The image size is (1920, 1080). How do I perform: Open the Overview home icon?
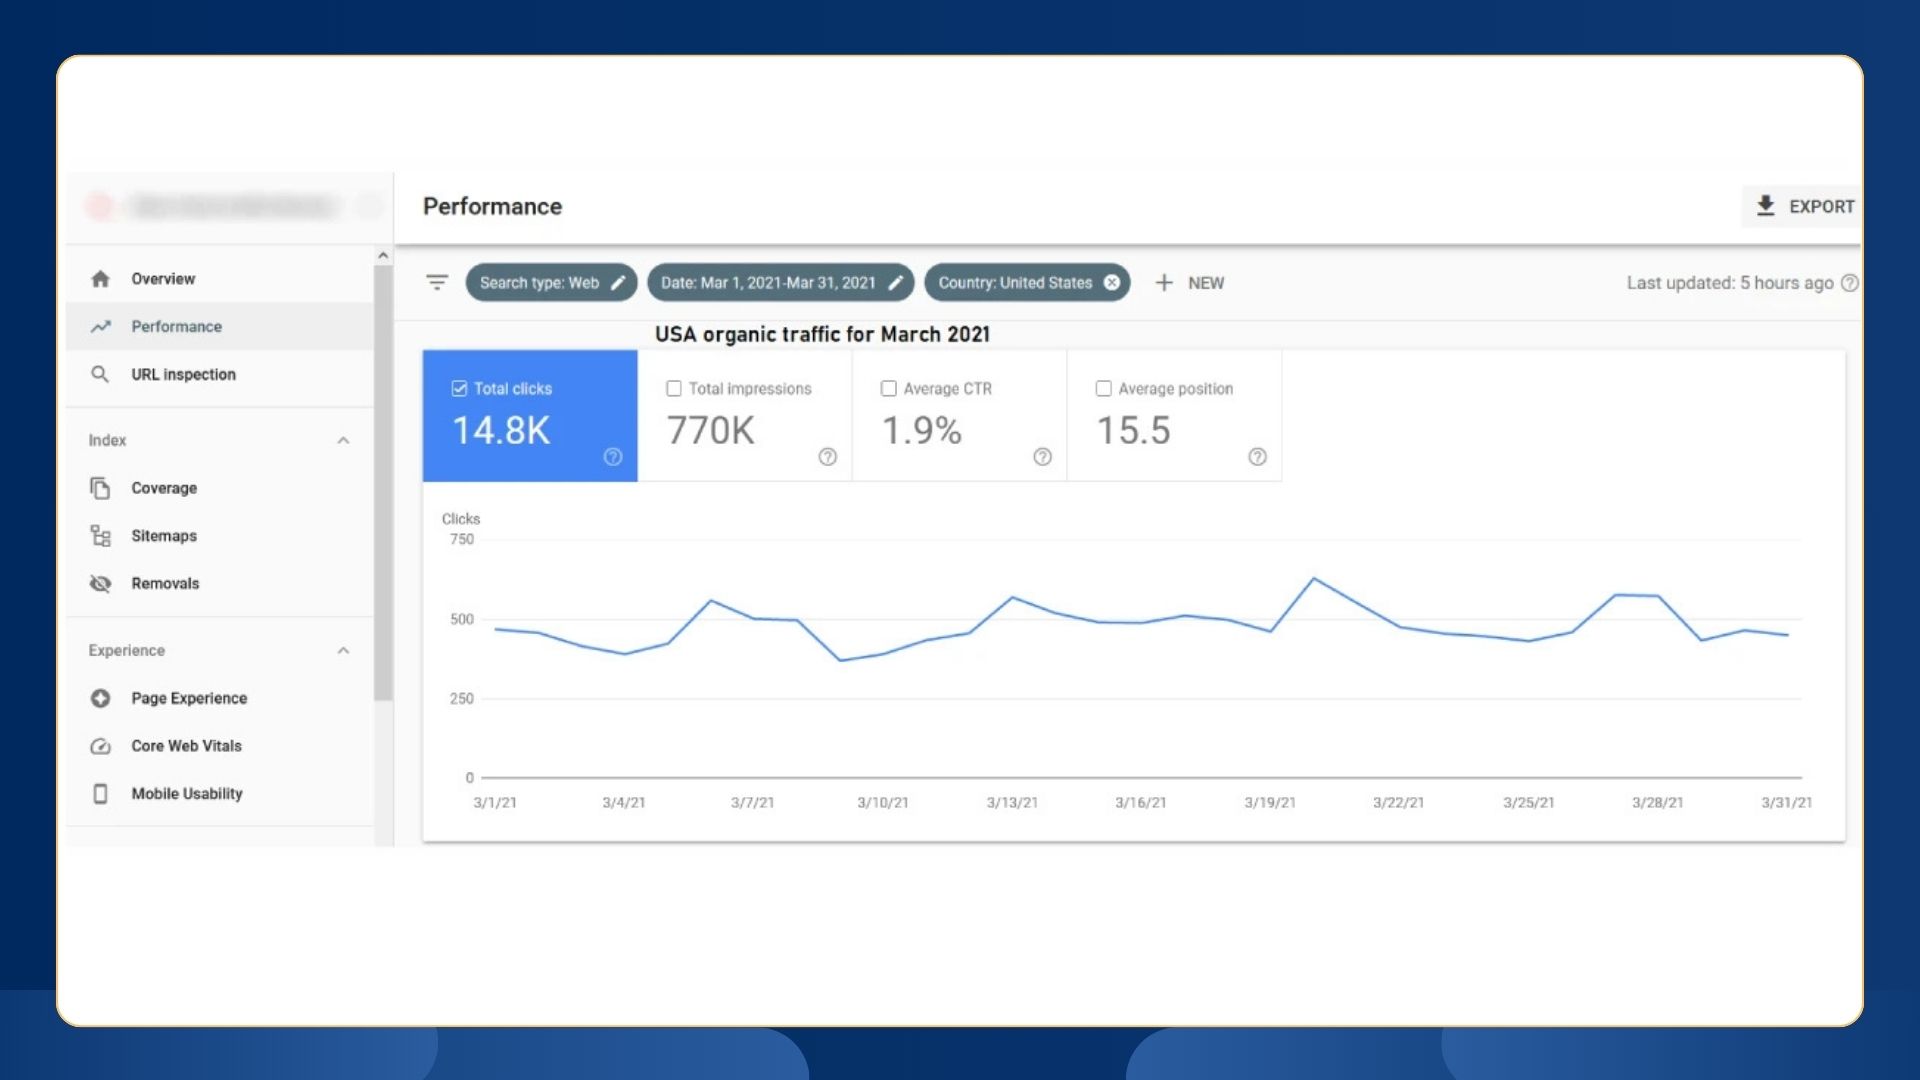100,279
